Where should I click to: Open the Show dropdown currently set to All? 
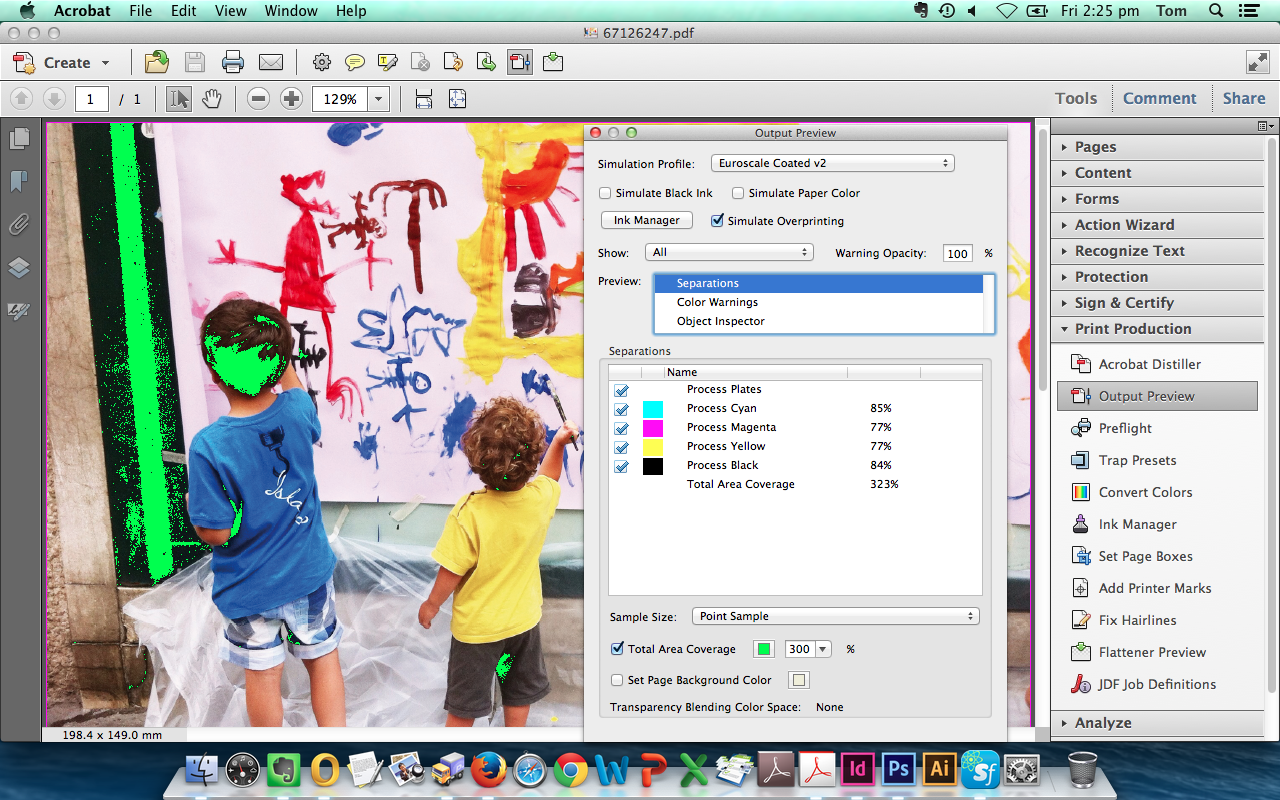point(729,252)
